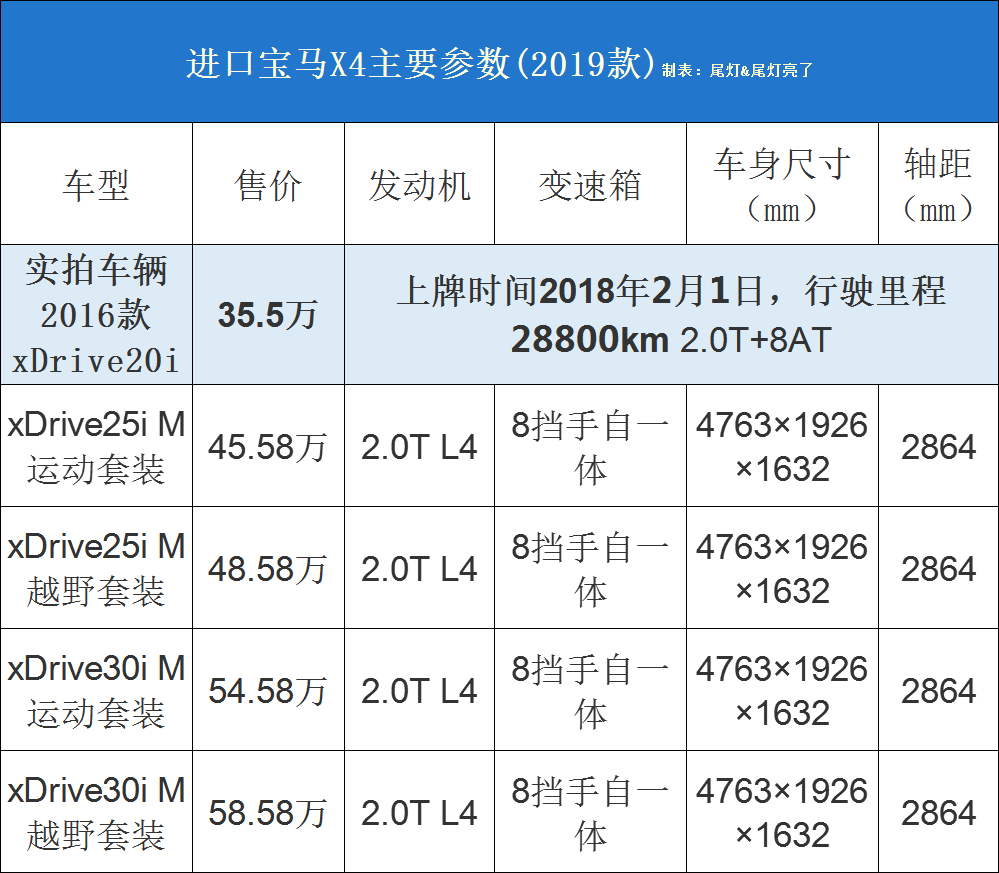The image size is (999, 873).
Task: Click the 2864 wheelbase cell in 58.58万 row
Action: point(938,813)
